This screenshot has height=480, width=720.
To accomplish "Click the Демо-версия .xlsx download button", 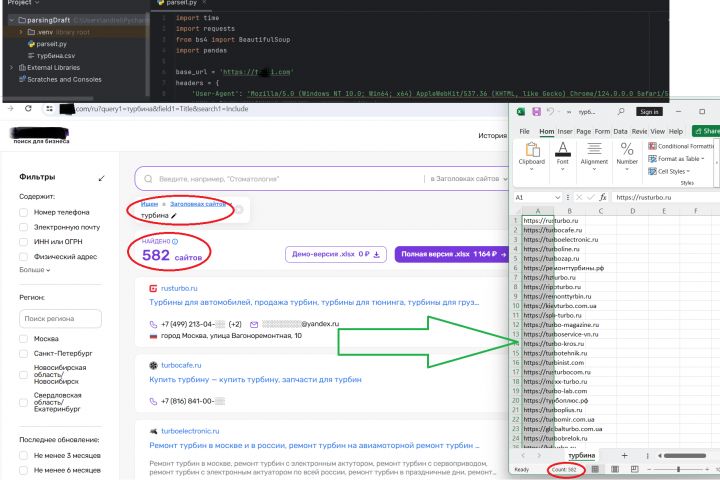I will (x=336, y=254).
